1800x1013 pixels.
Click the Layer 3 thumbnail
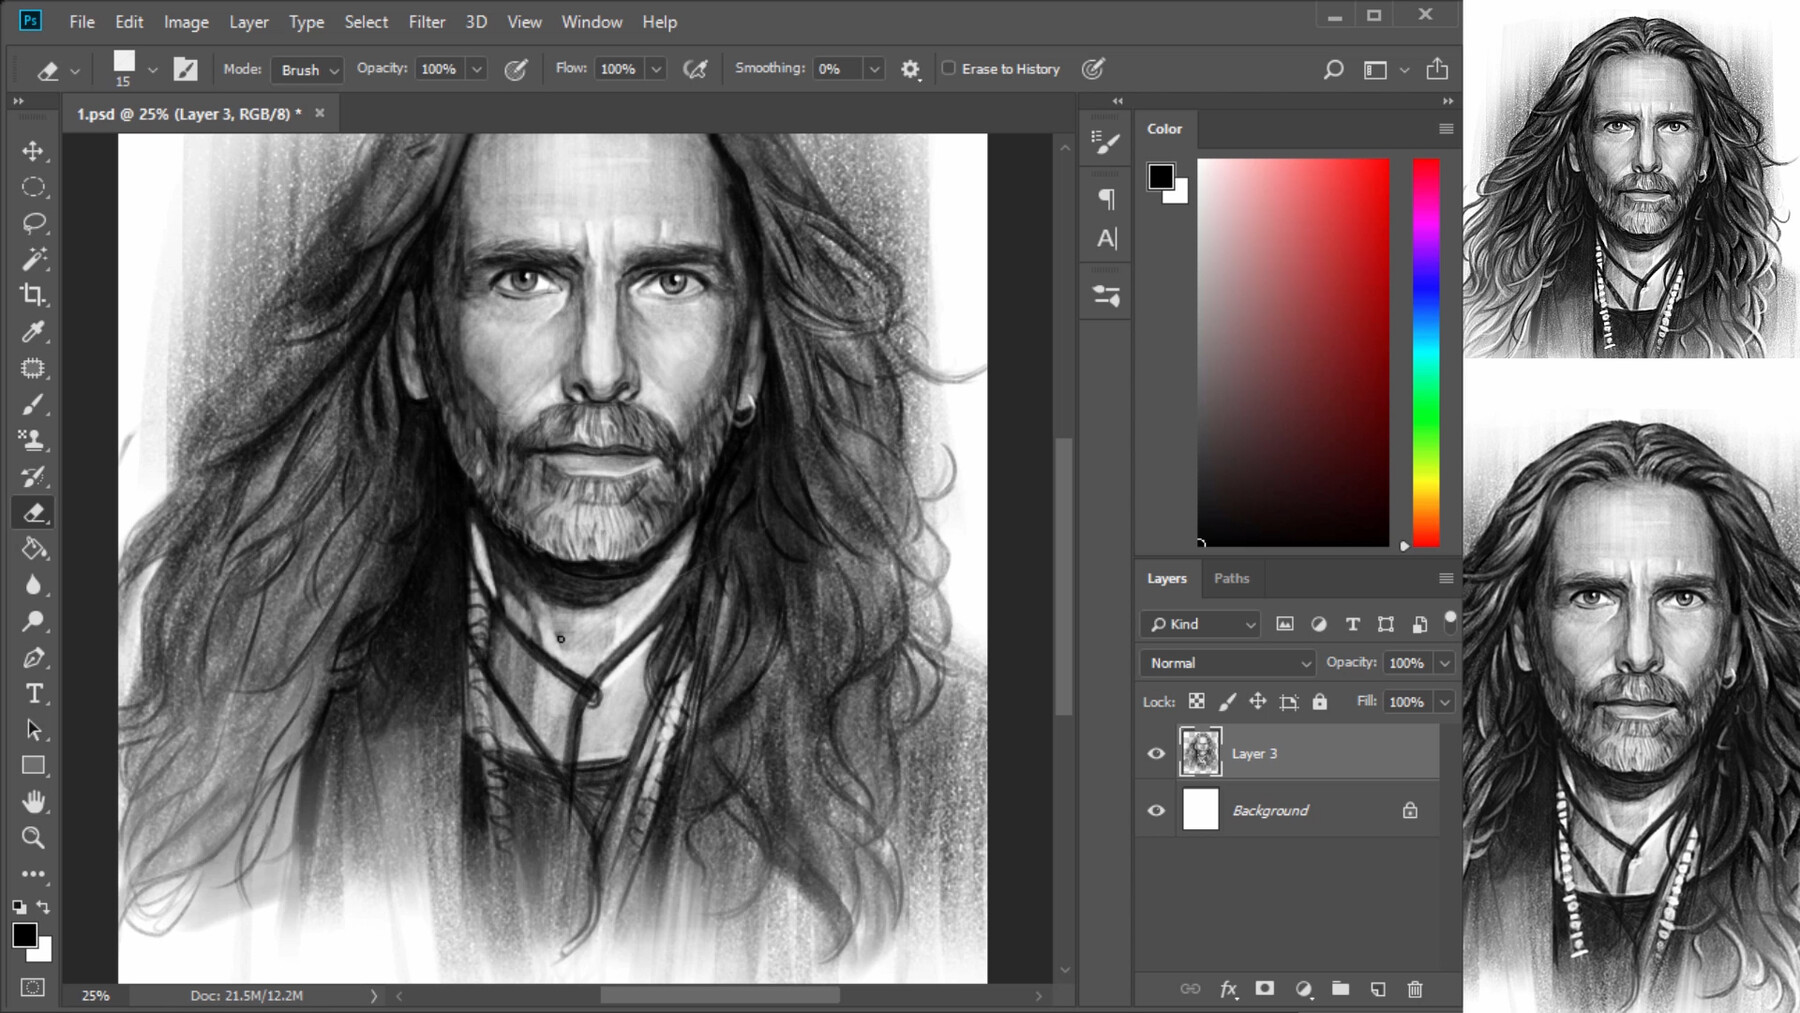tap(1201, 753)
